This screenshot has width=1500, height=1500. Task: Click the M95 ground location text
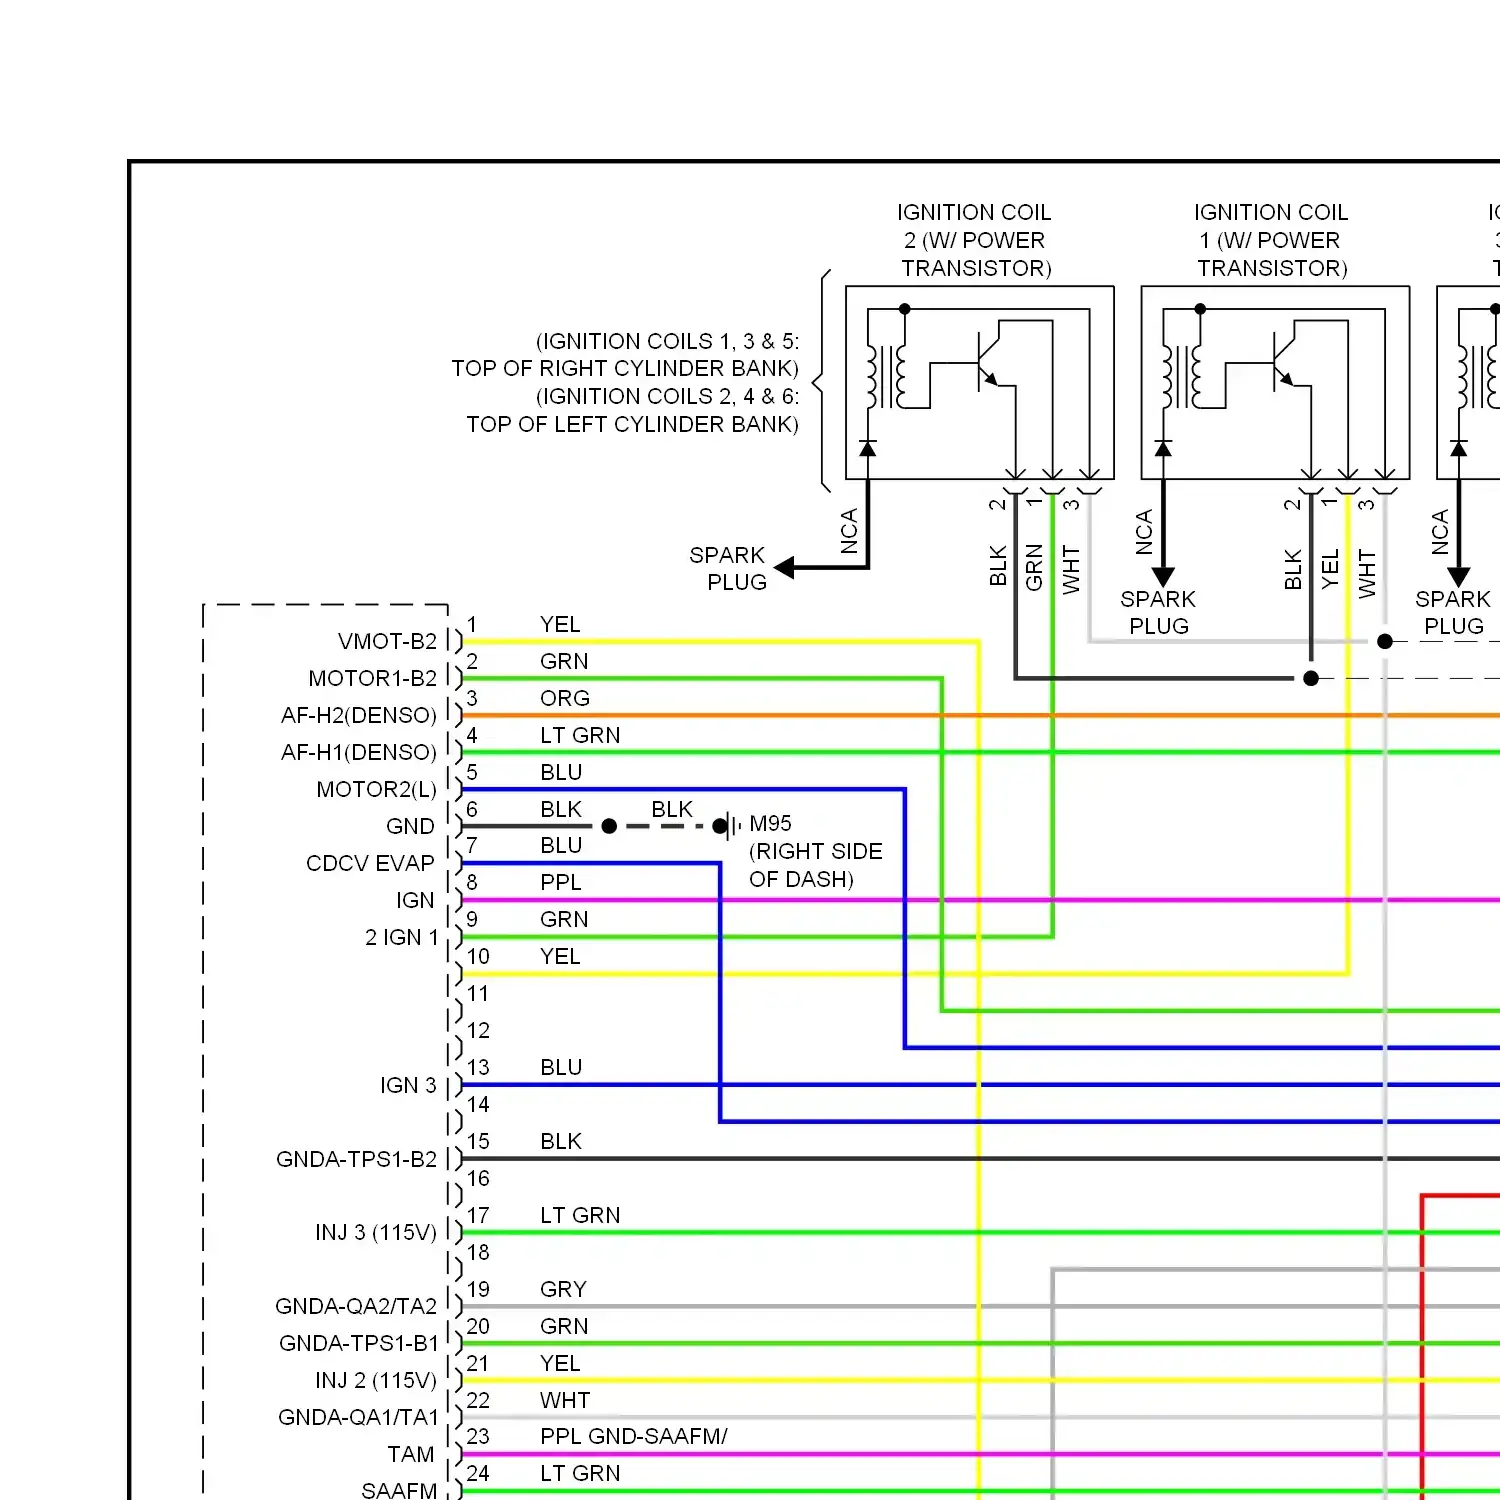tap(815, 851)
